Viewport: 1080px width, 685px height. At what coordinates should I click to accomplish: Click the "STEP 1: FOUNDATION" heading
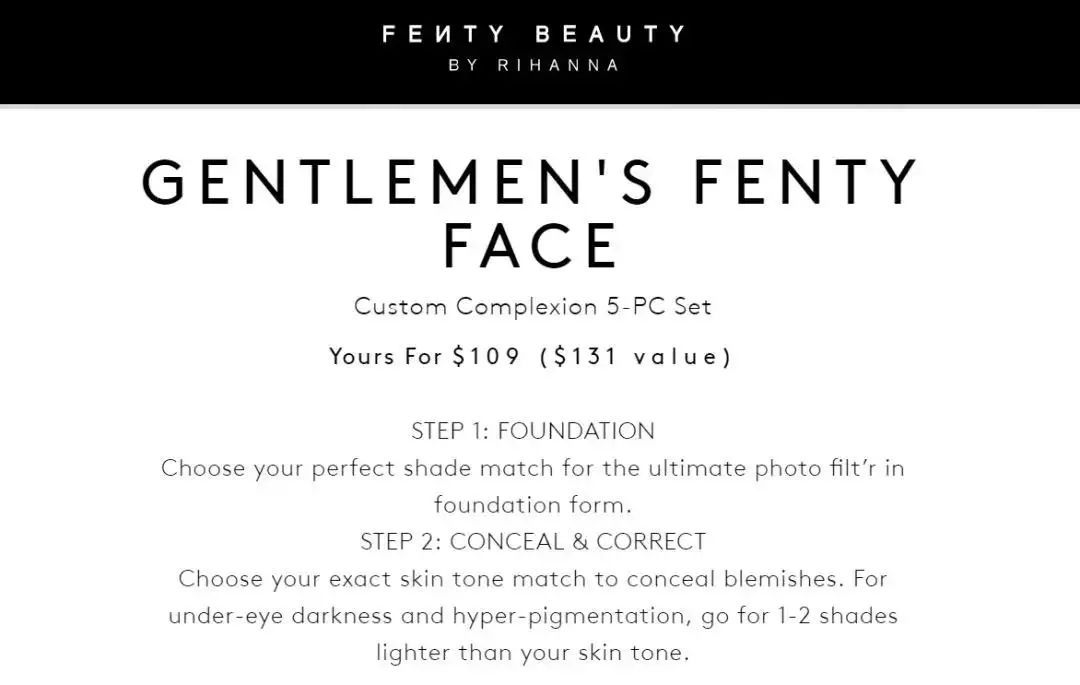(x=533, y=431)
